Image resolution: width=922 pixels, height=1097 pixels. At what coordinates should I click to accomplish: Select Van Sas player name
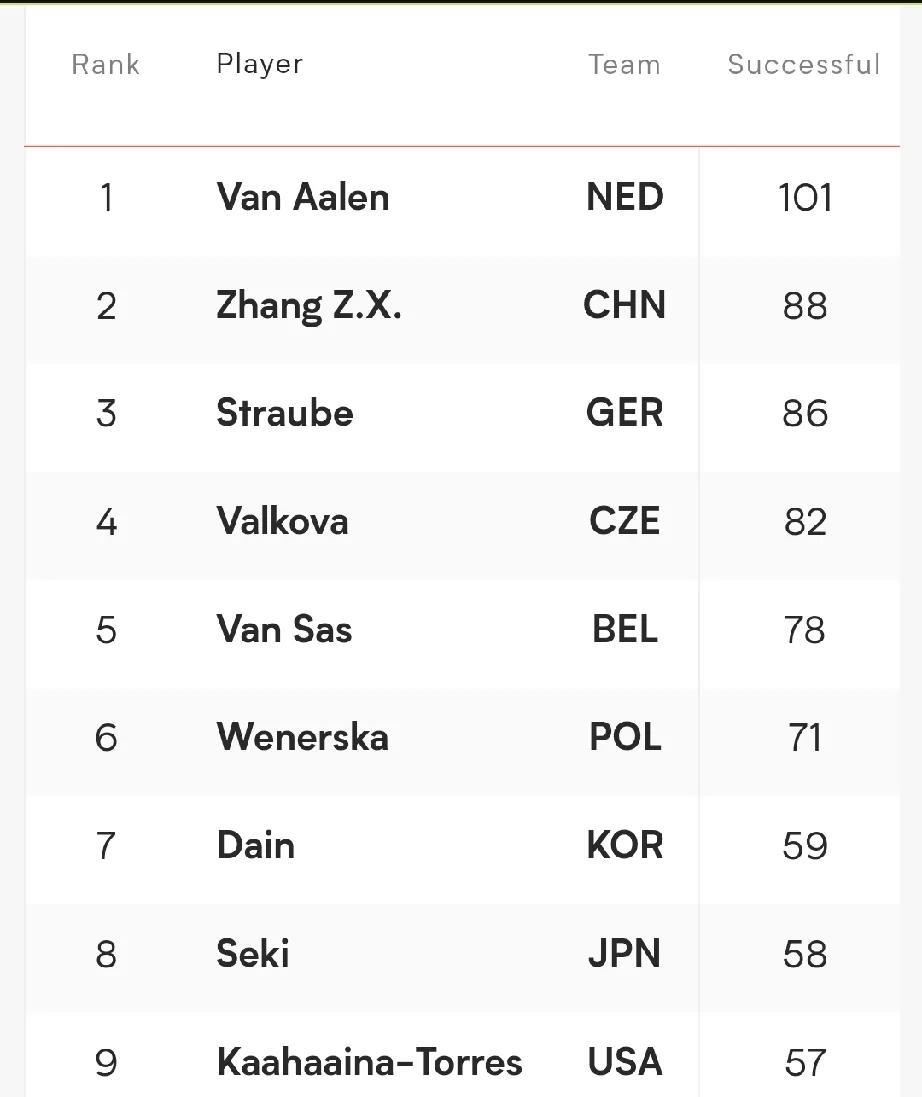[284, 629]
